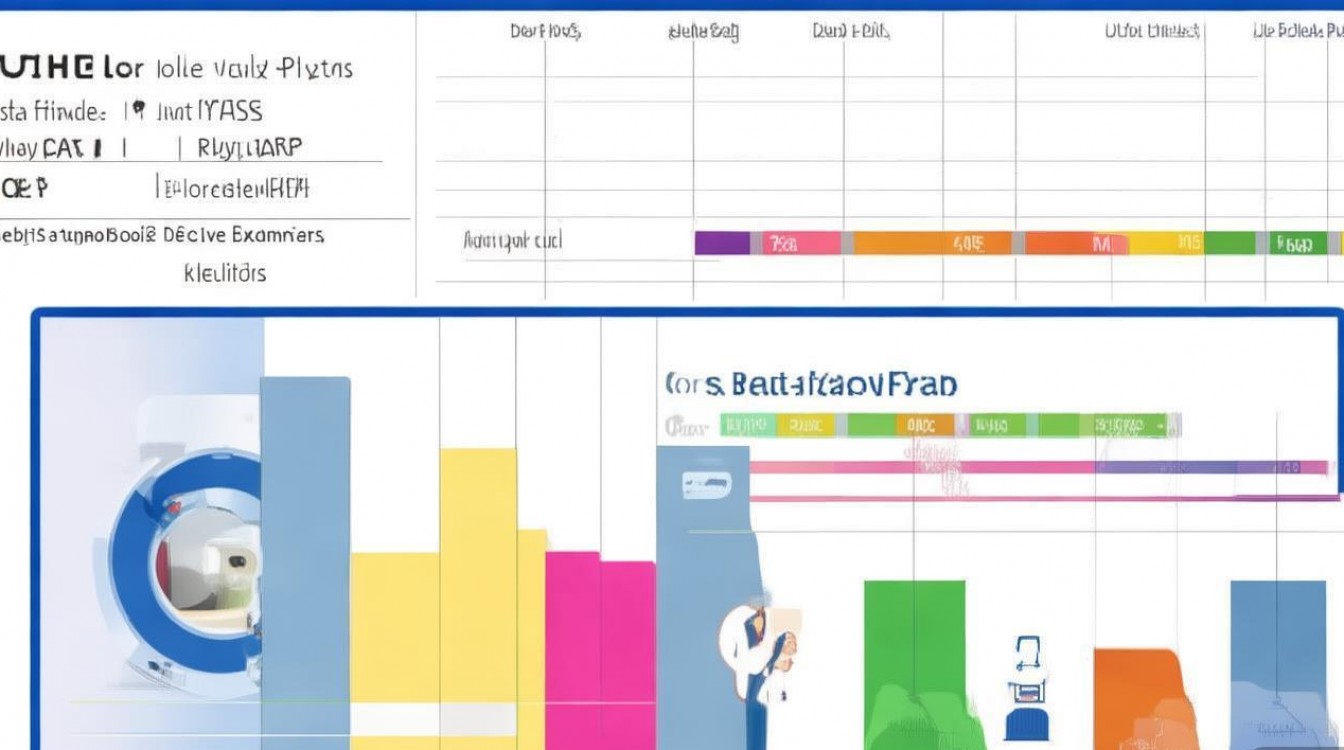Click the tall blue bar beside the scanner
Viewport: 1344px width, 750px height.
coord(305,560)
